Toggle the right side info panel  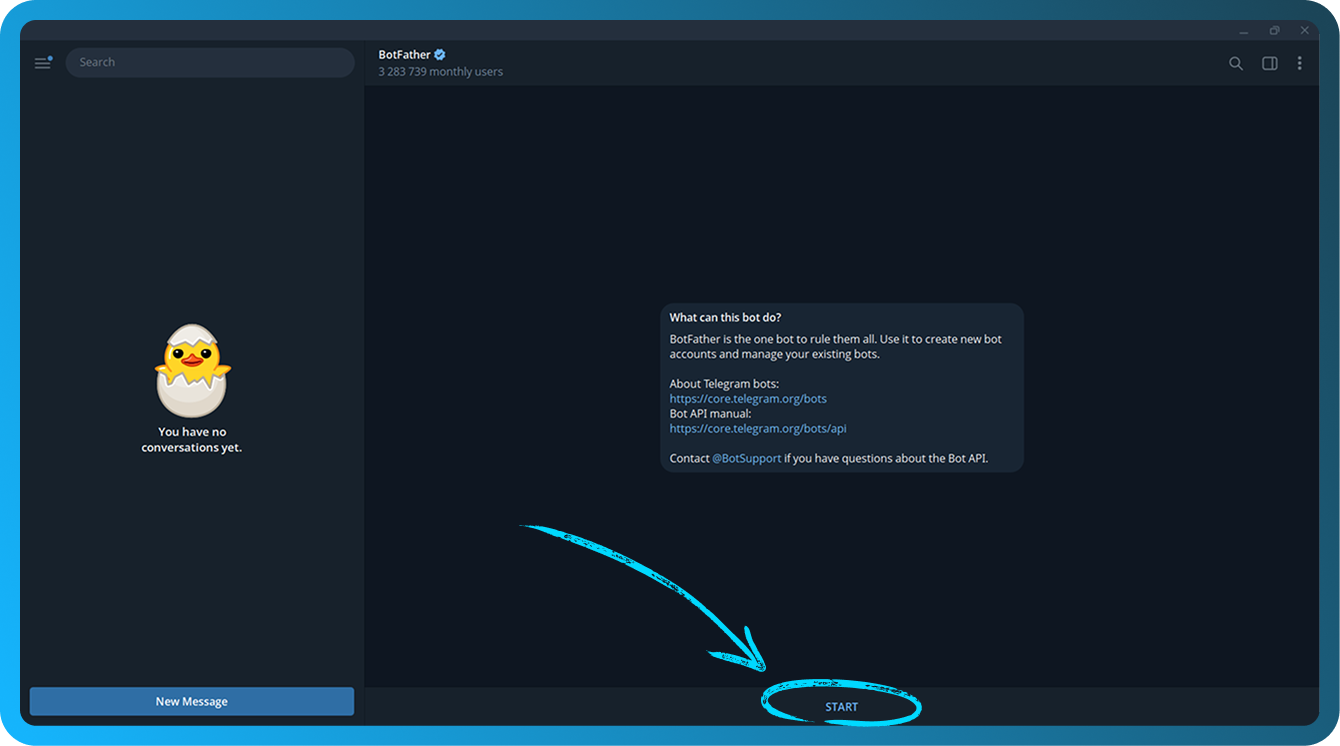pyautogui.click(x=1269, y=63)
